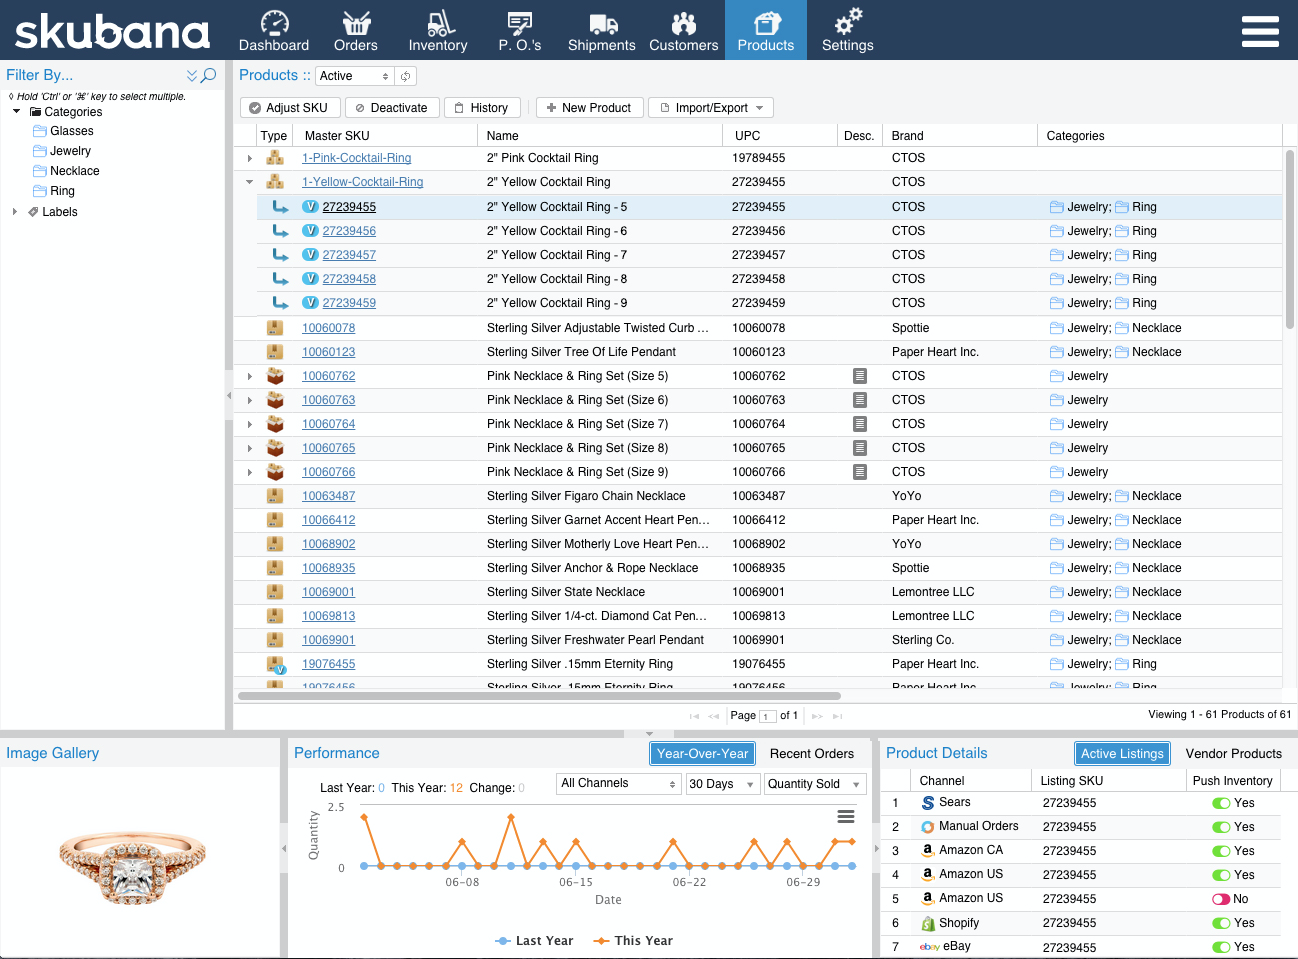Viewport: 1298px width, 959px height.
Task: Open the Import/Export dropdown
Action: coord(711,108)
